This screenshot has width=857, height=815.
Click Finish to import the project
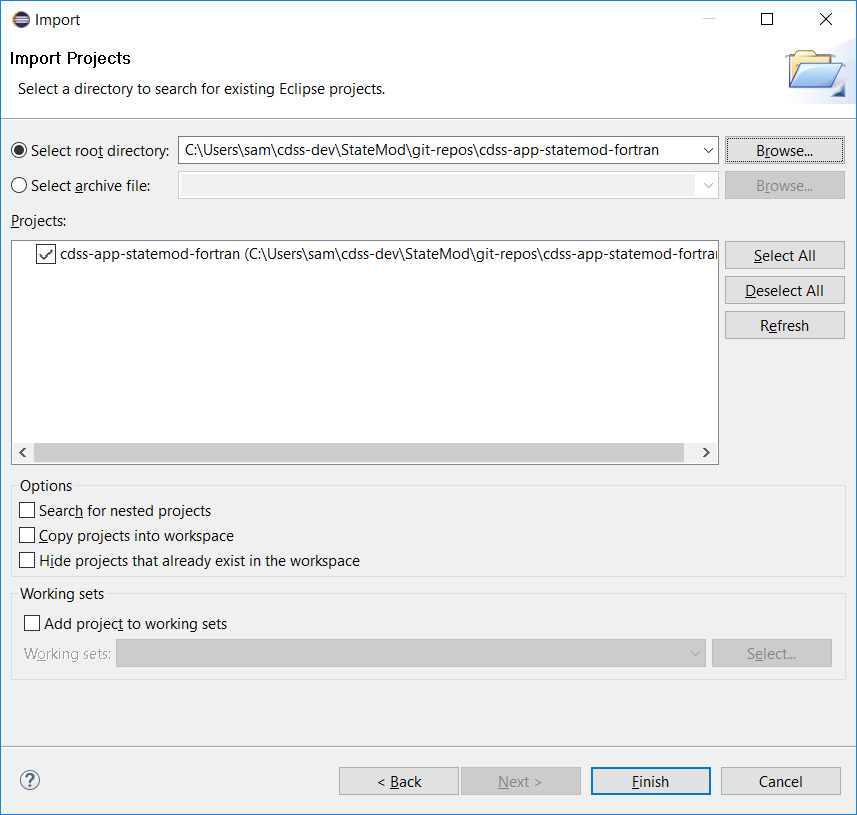(650, 781)
